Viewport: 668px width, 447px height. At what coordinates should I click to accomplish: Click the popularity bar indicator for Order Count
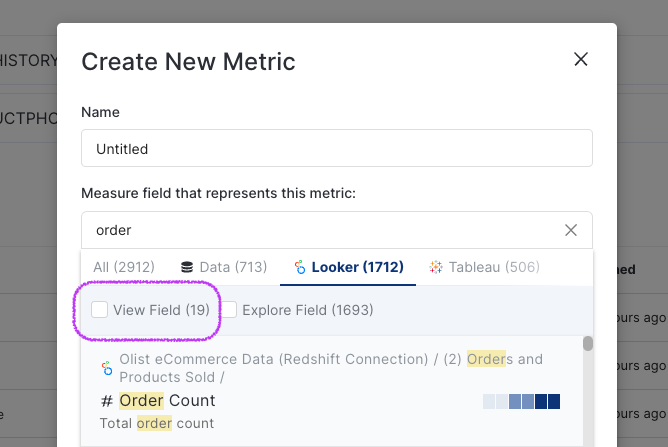click(521, 401)
